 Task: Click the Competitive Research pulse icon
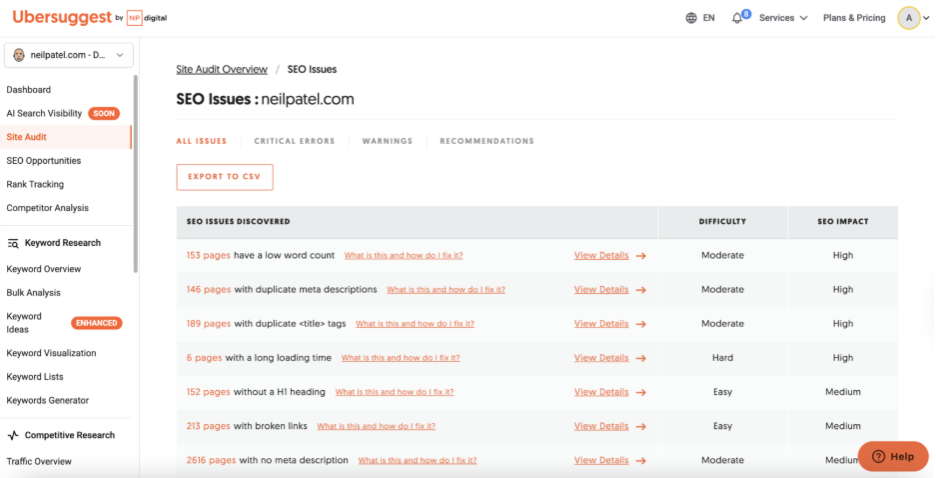click(13, 435)
